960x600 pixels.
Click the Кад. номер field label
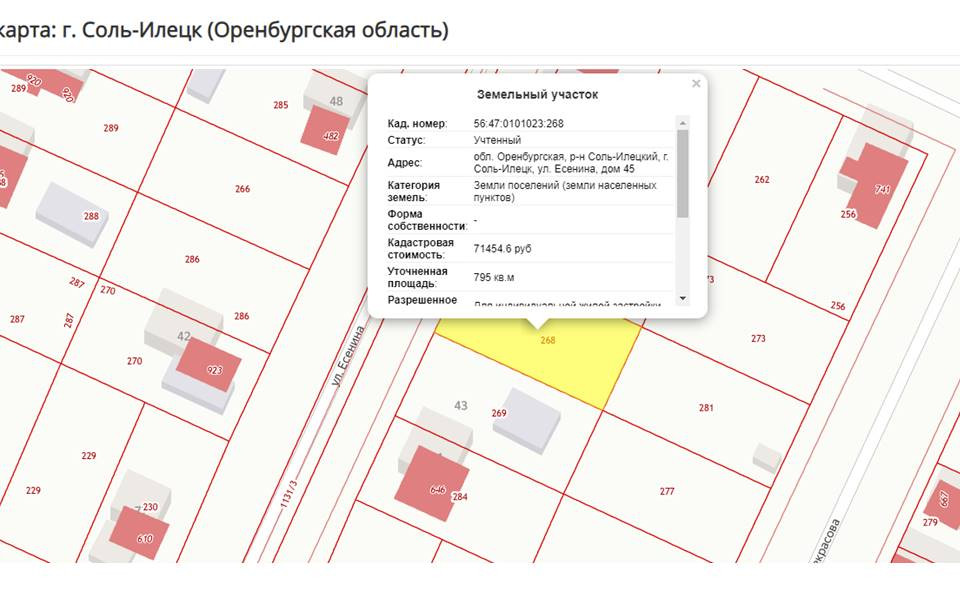tap(417, 123)
